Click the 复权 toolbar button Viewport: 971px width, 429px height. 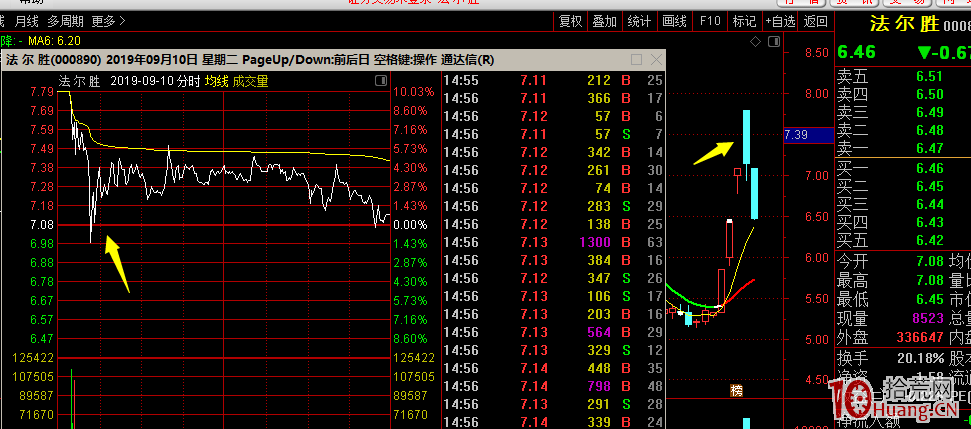tap(570, 21)
